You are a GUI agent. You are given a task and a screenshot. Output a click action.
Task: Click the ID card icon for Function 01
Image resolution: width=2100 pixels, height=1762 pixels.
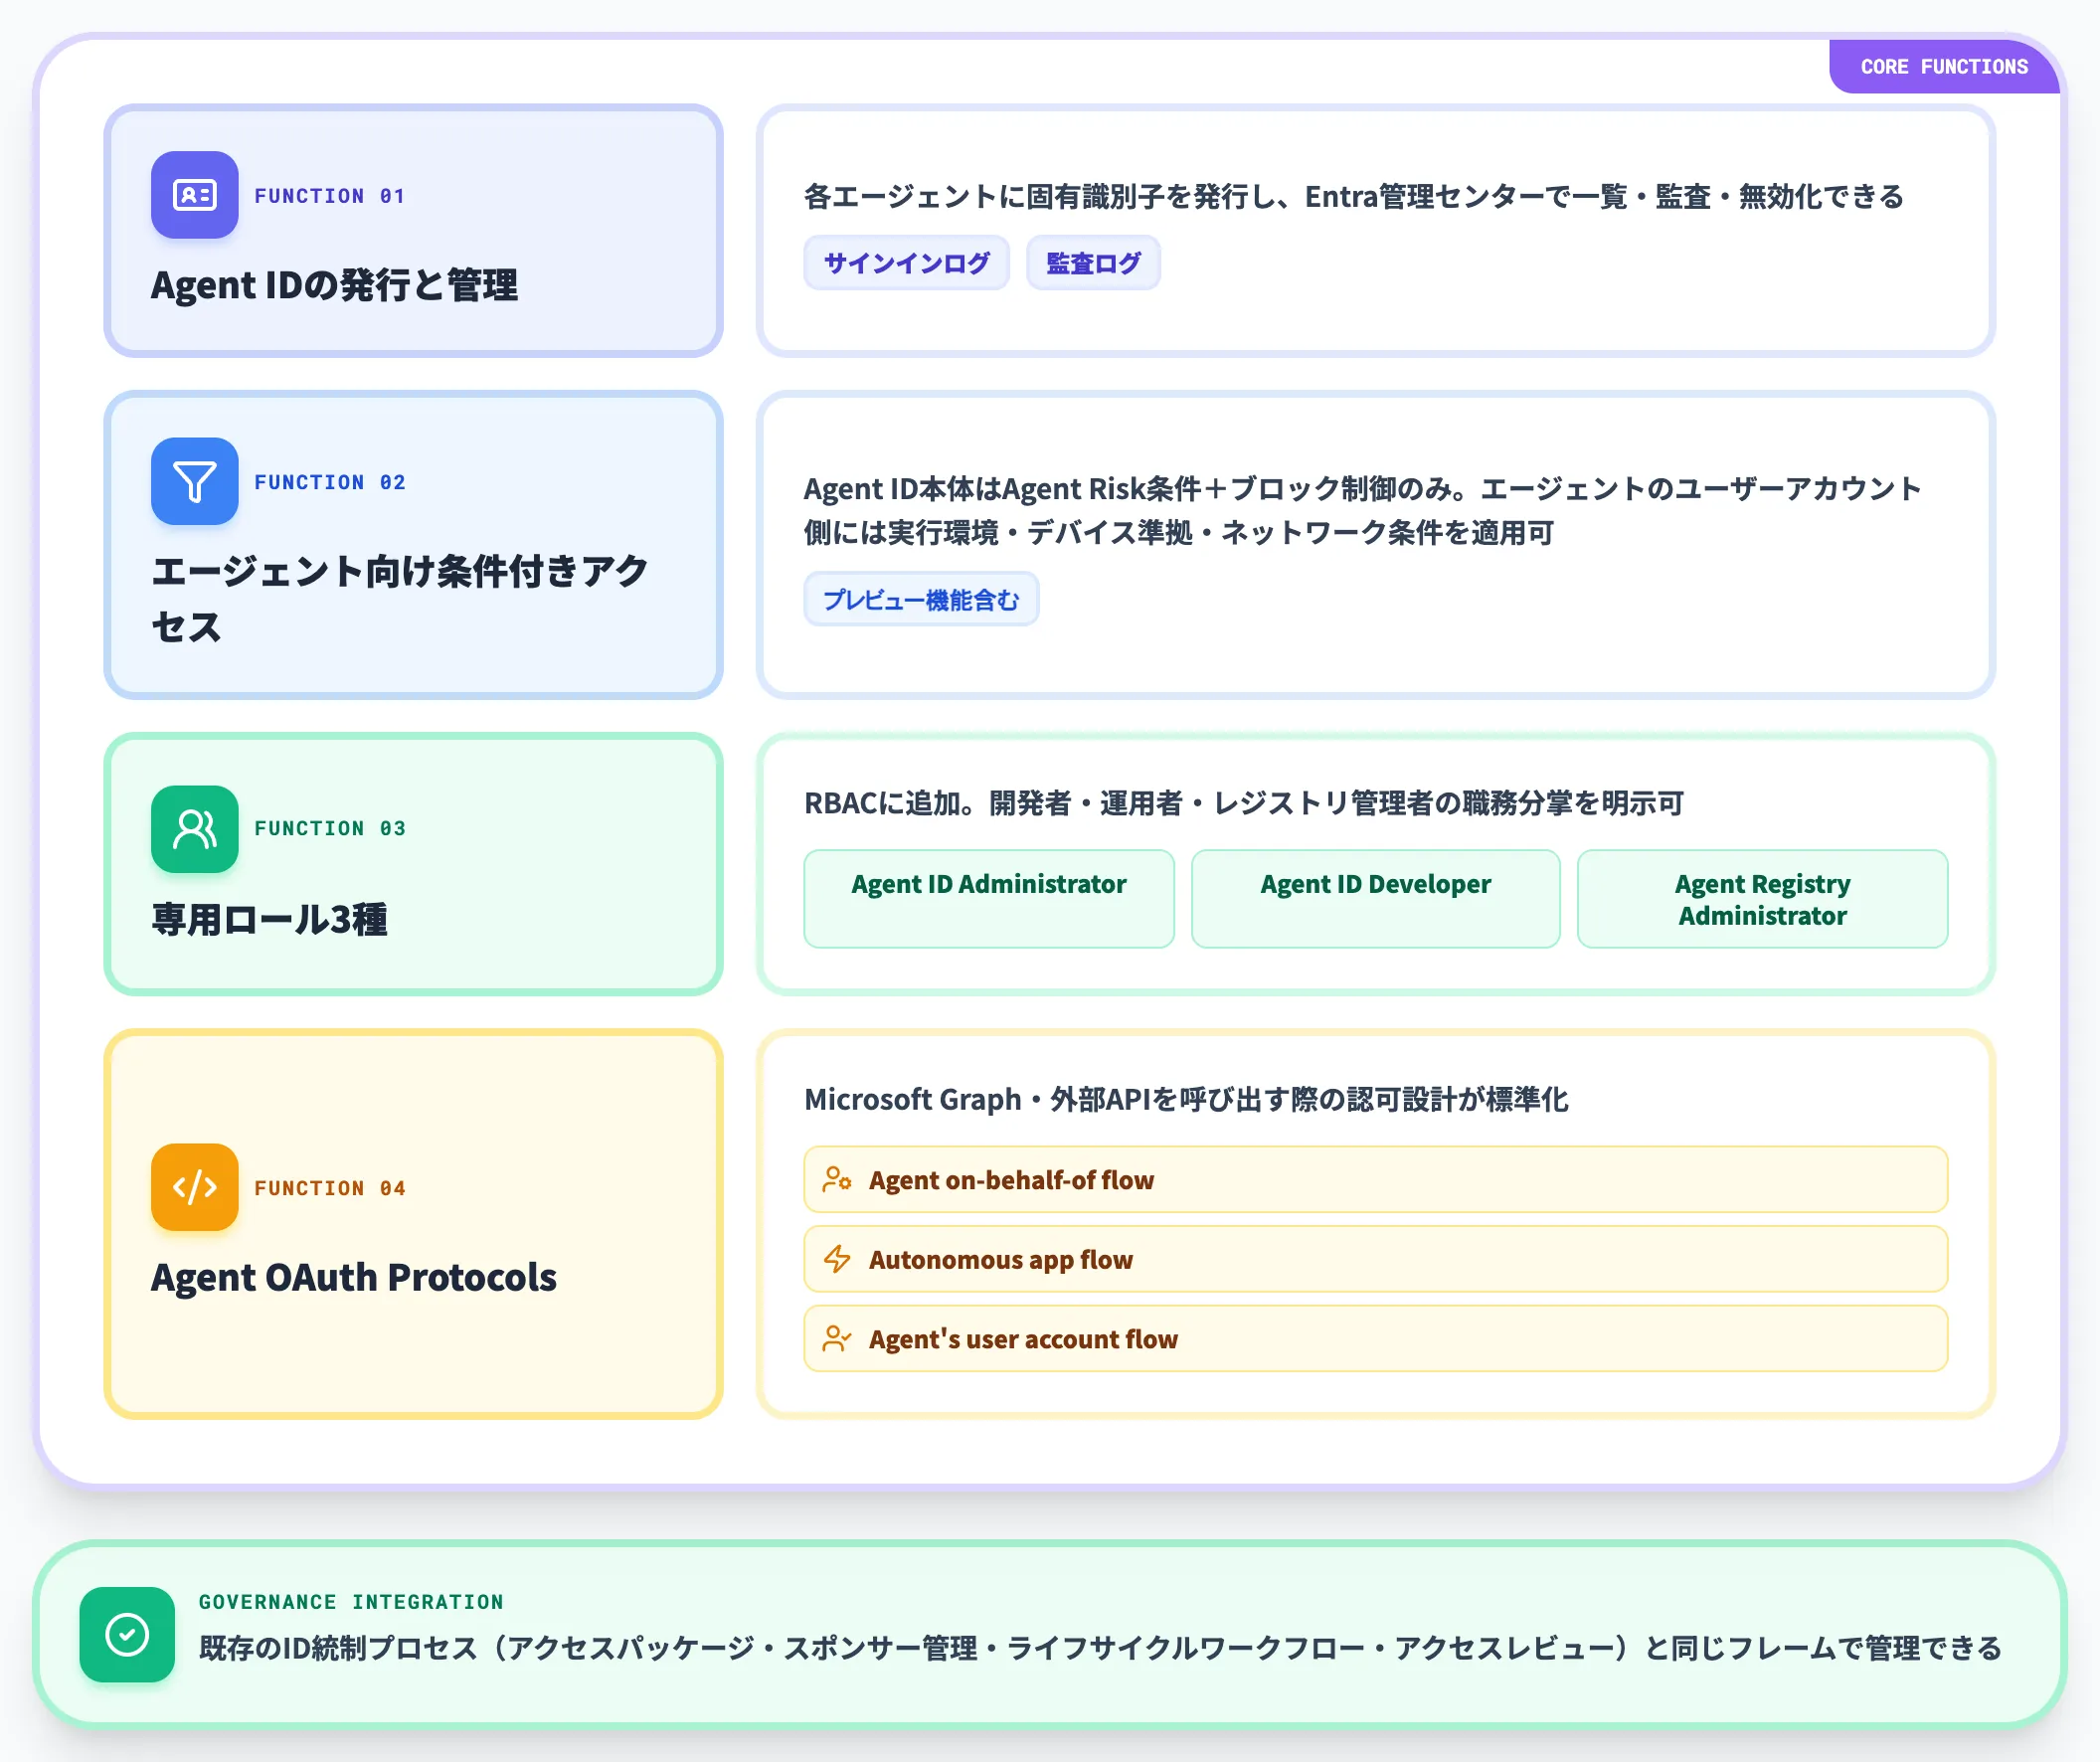tap(194, 195)
